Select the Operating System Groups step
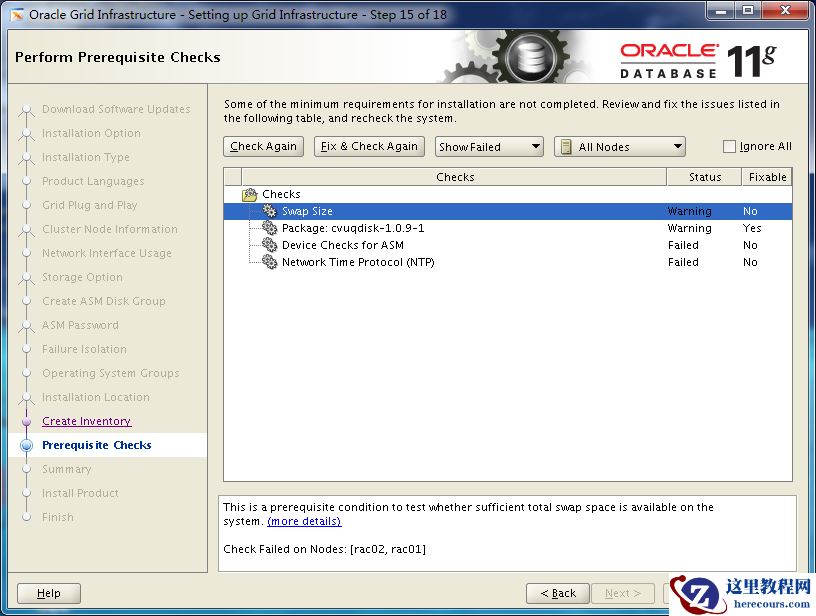The width and height of the screenshot is (816, 616). click(111, 373)
